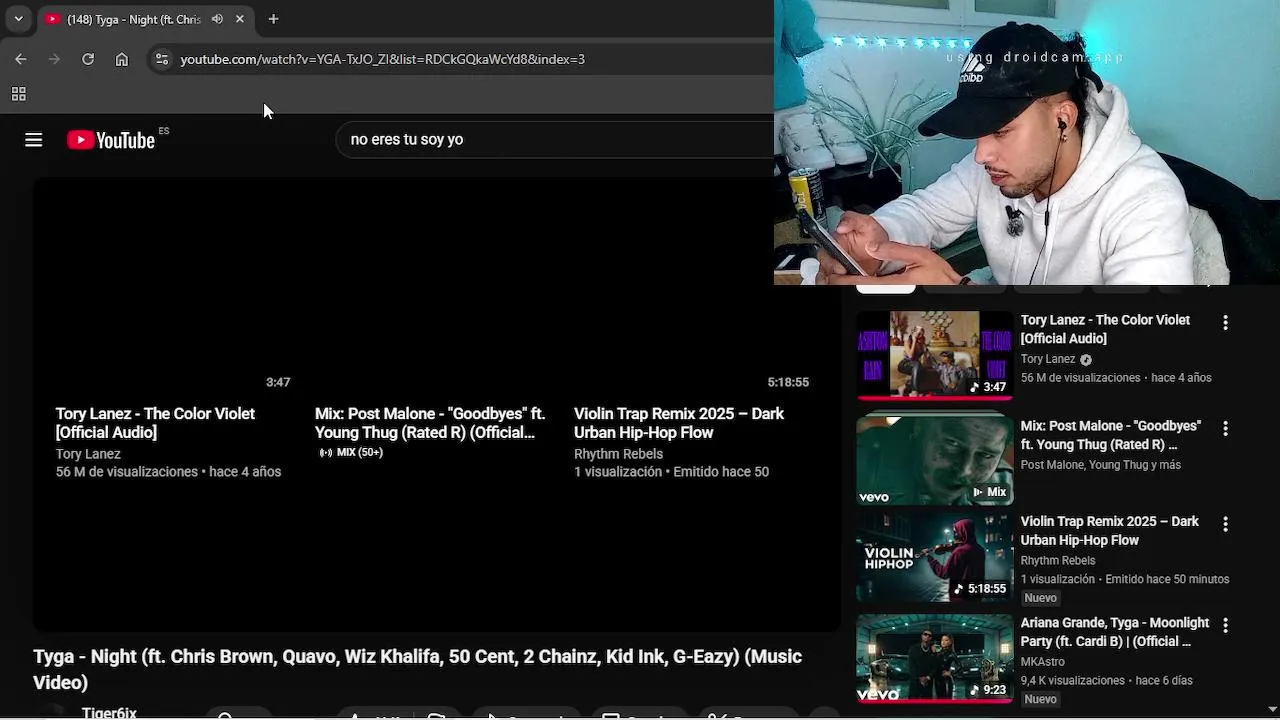Click '9,4 K visualizaciones' text
The image size is (1280, 720).
1072,681
